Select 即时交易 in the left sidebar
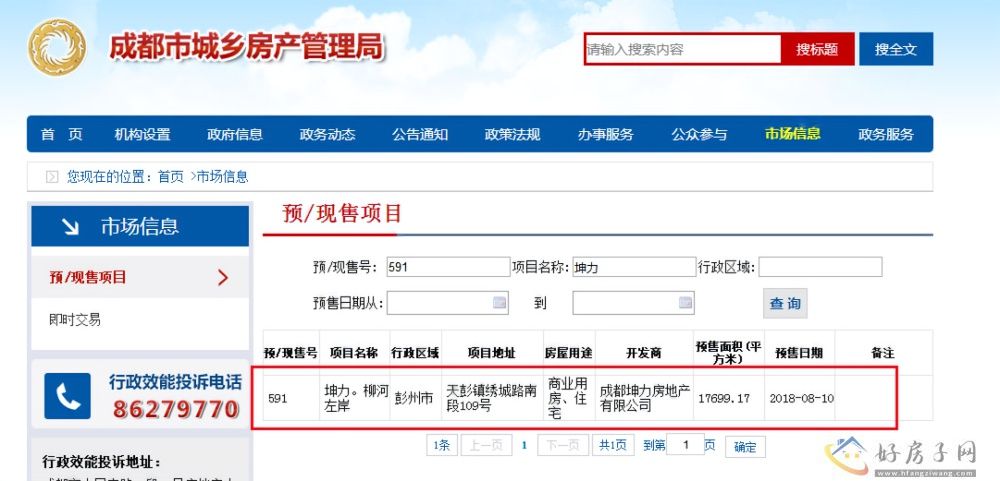1000x481 pixels. [75, 320]
